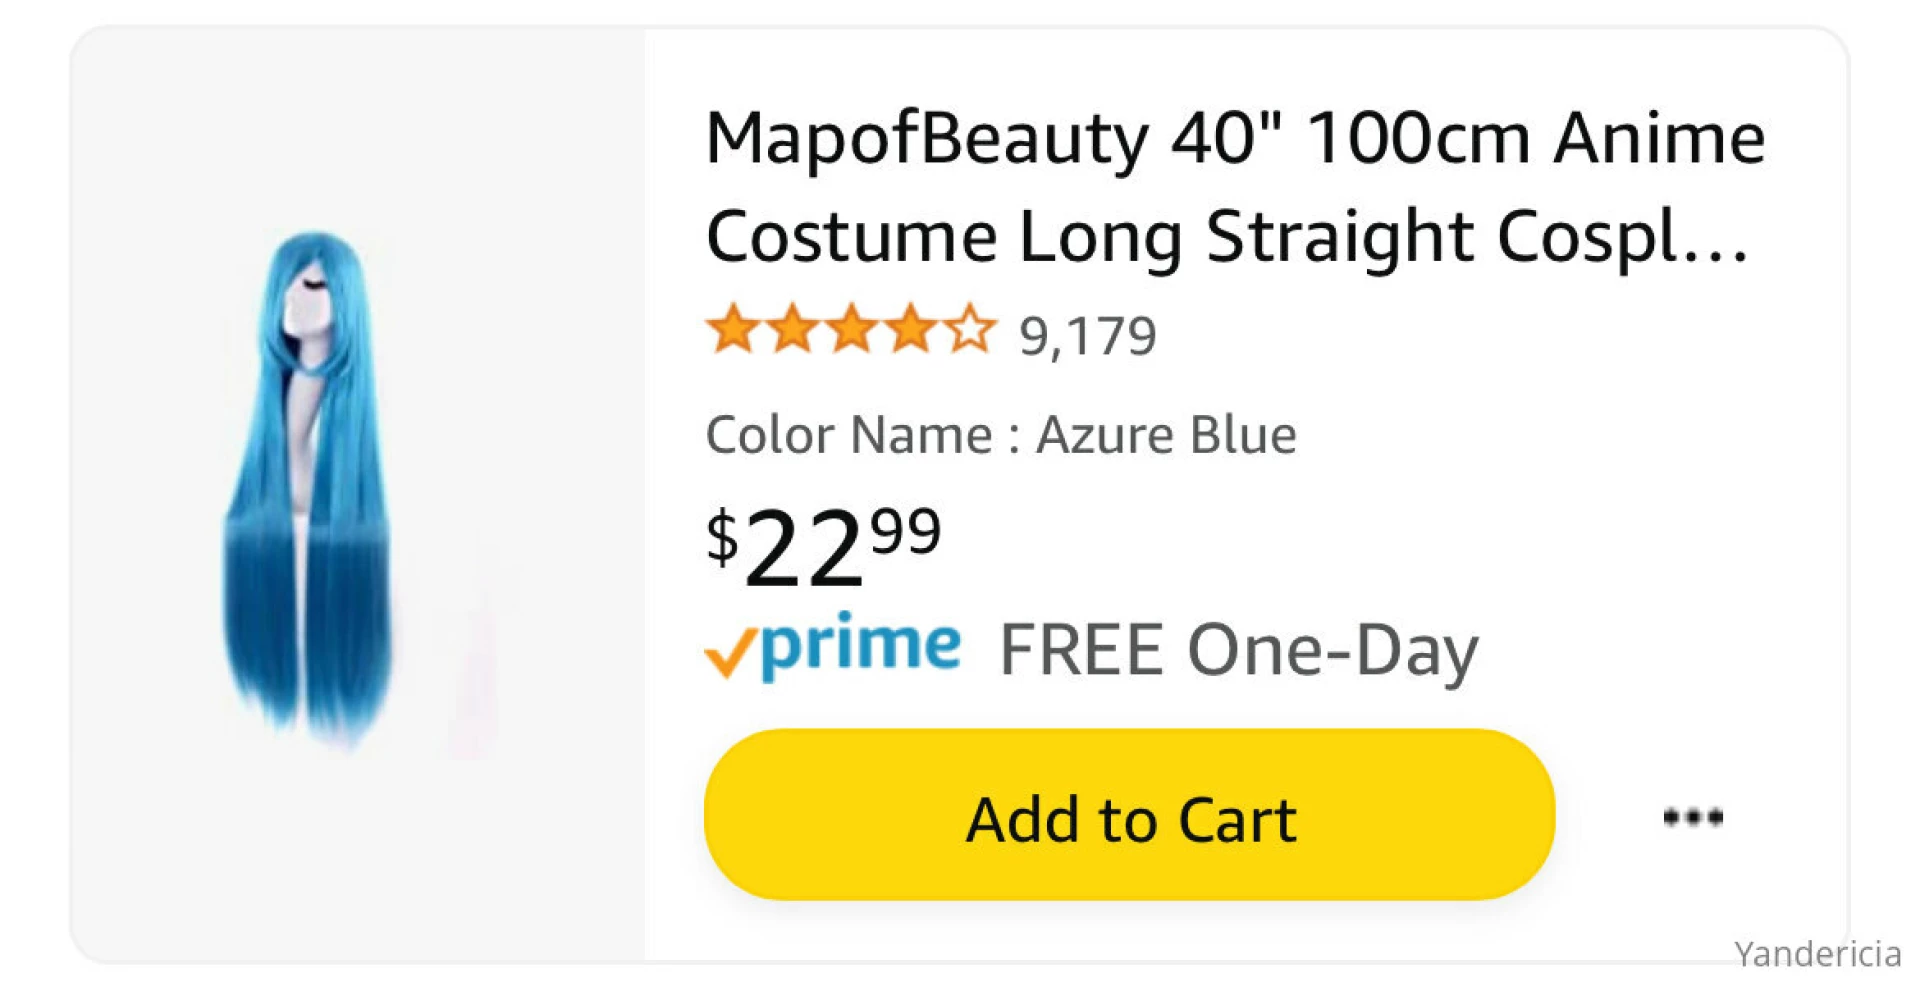Click the FREE One-Day shipping text
The width and height of the screenshot is (1920, 991).
1238,650
